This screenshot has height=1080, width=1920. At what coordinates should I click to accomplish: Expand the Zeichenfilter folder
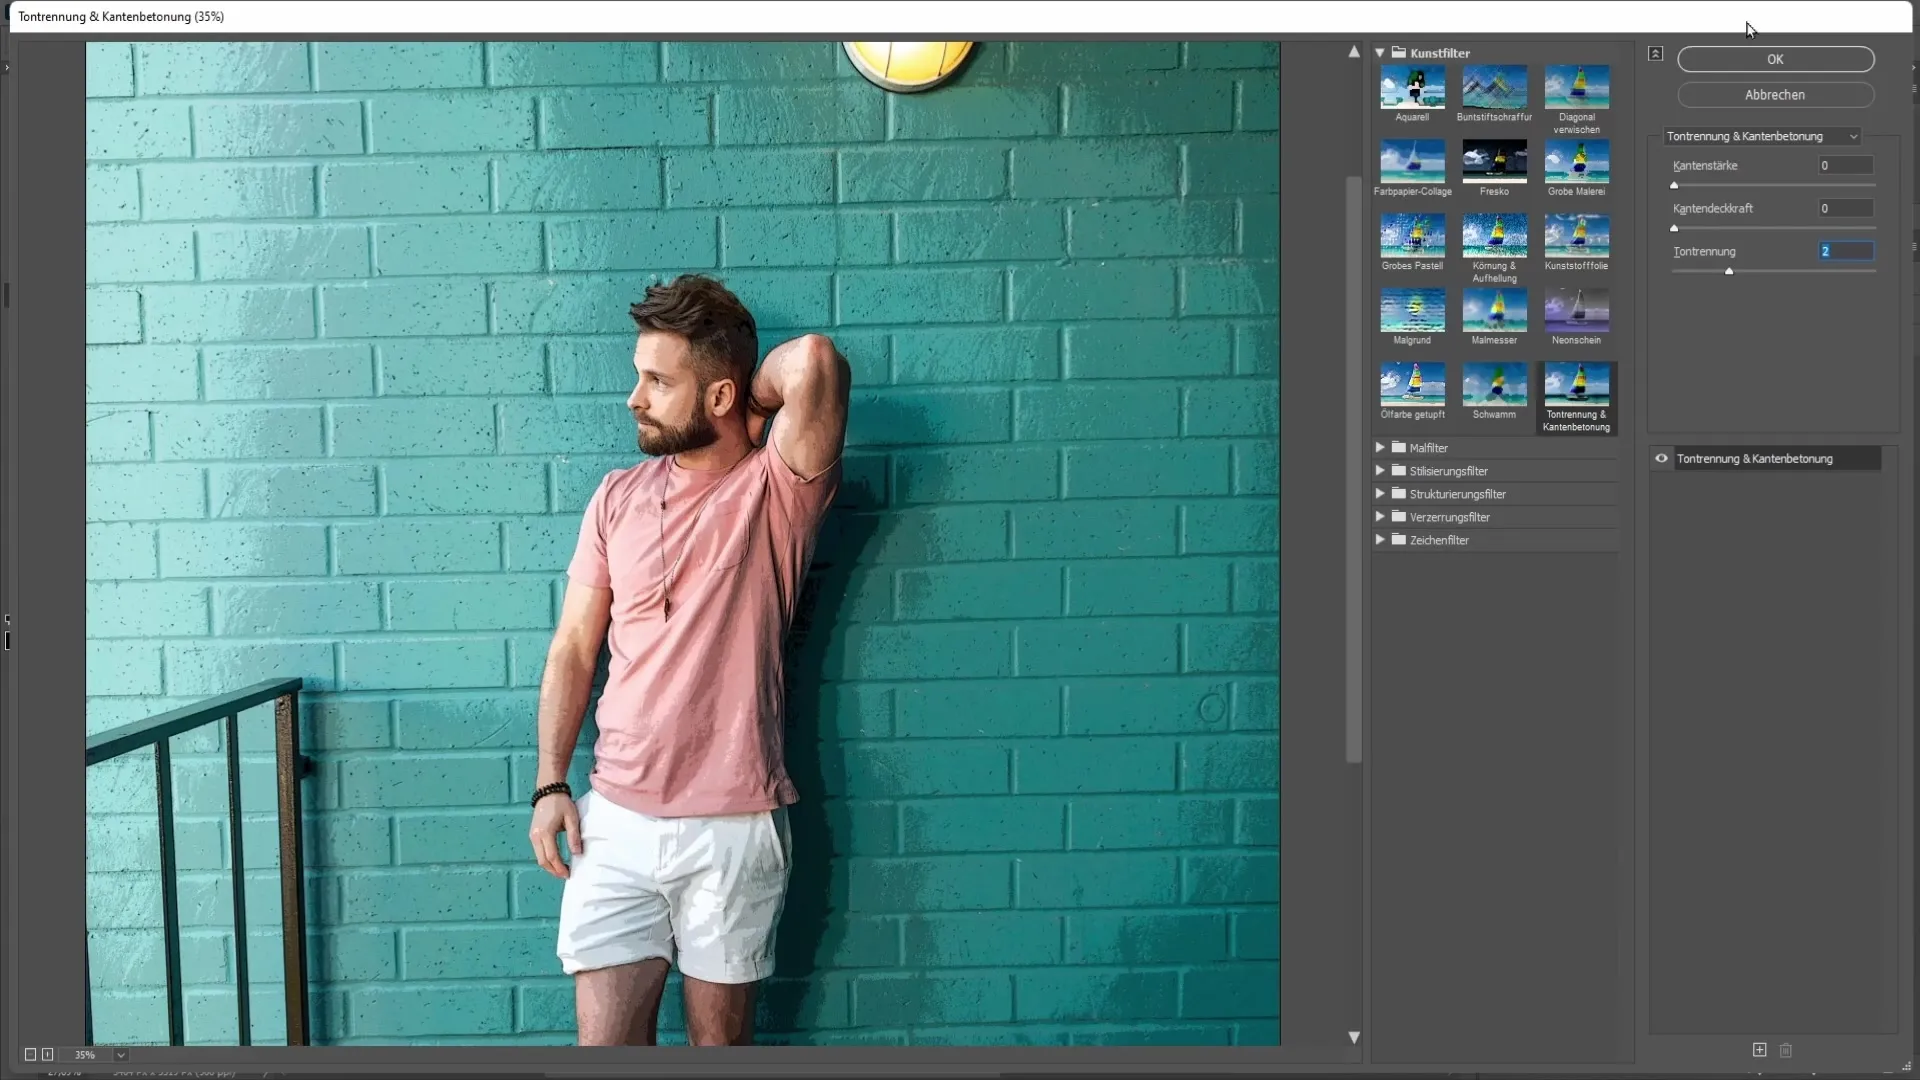[1380, 539]
